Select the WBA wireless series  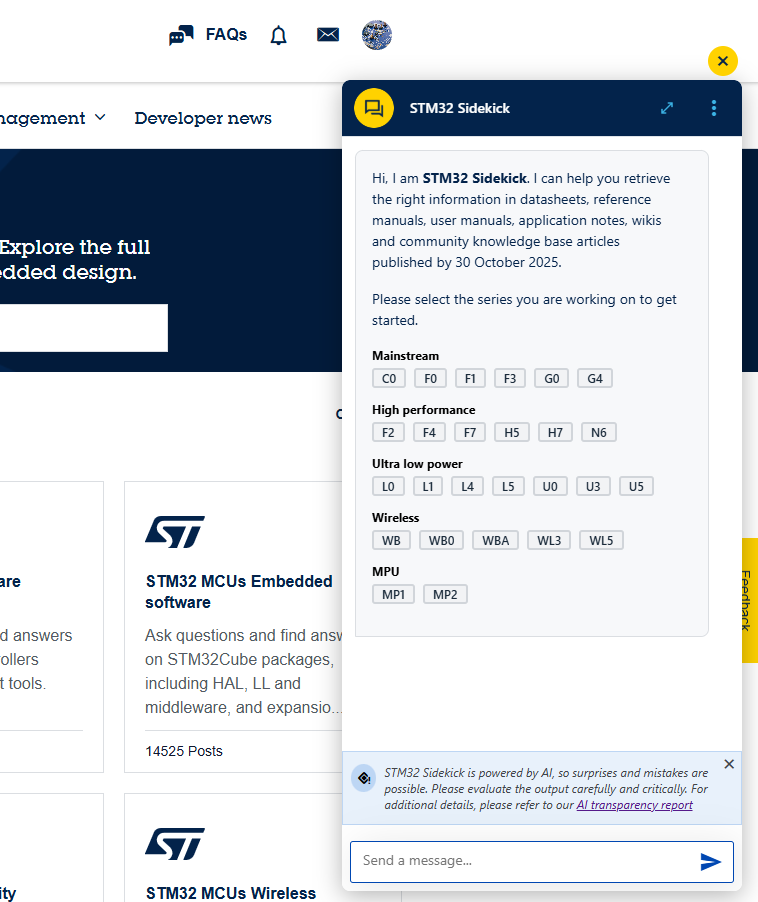click(x=495, y=541)
